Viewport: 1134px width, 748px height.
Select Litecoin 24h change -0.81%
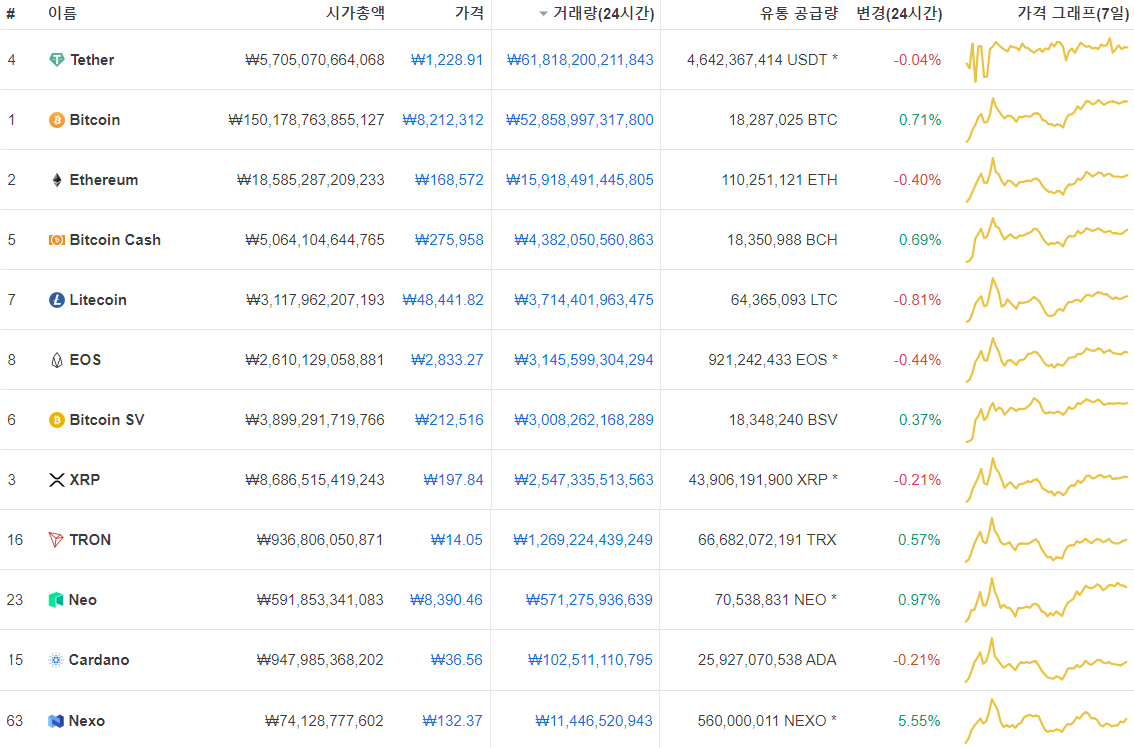tap(918, 300)
